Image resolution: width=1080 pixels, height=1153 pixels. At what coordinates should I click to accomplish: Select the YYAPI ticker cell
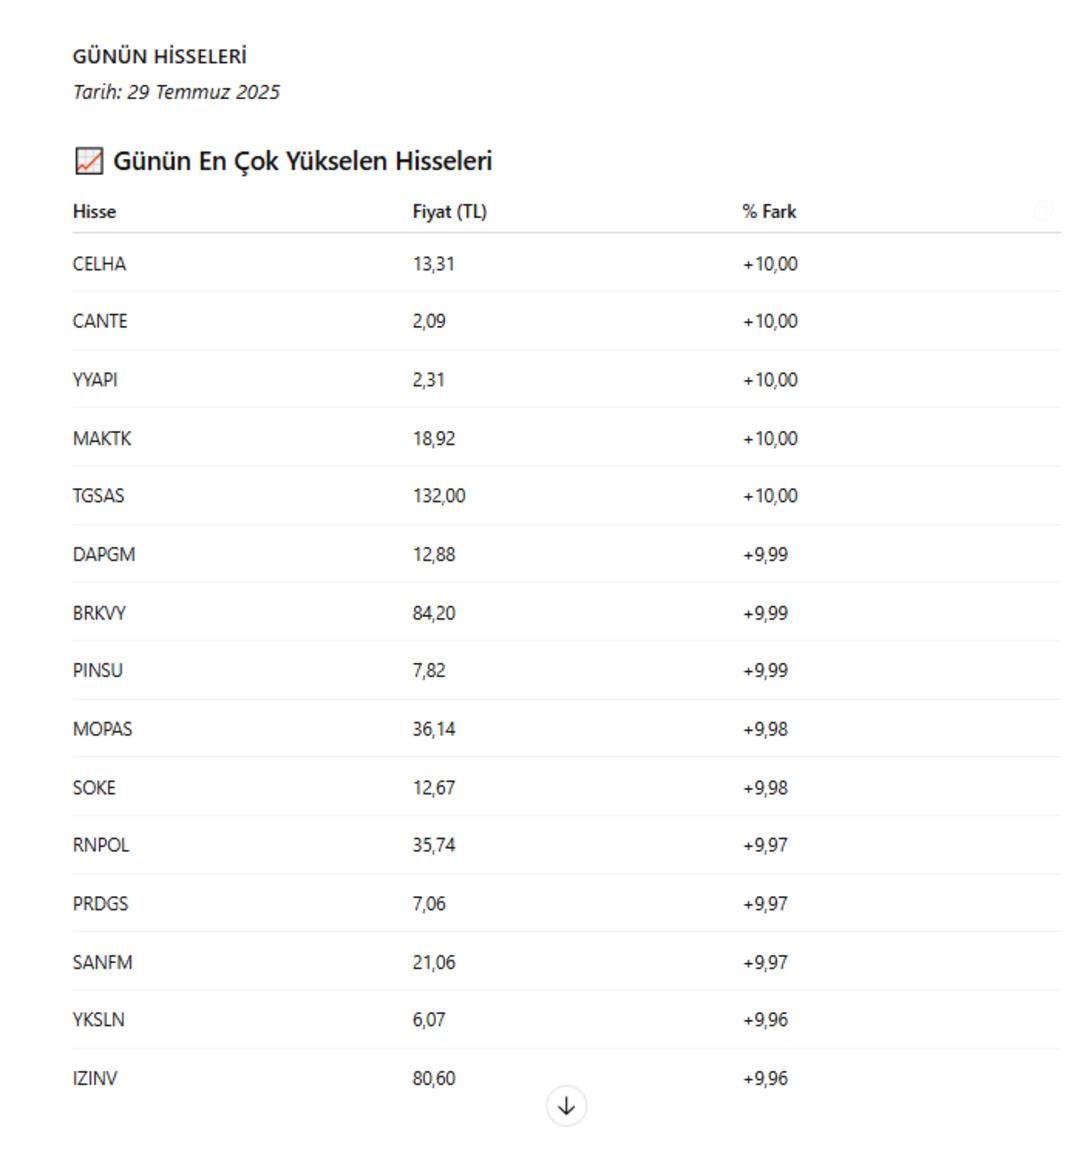(95, 380)
